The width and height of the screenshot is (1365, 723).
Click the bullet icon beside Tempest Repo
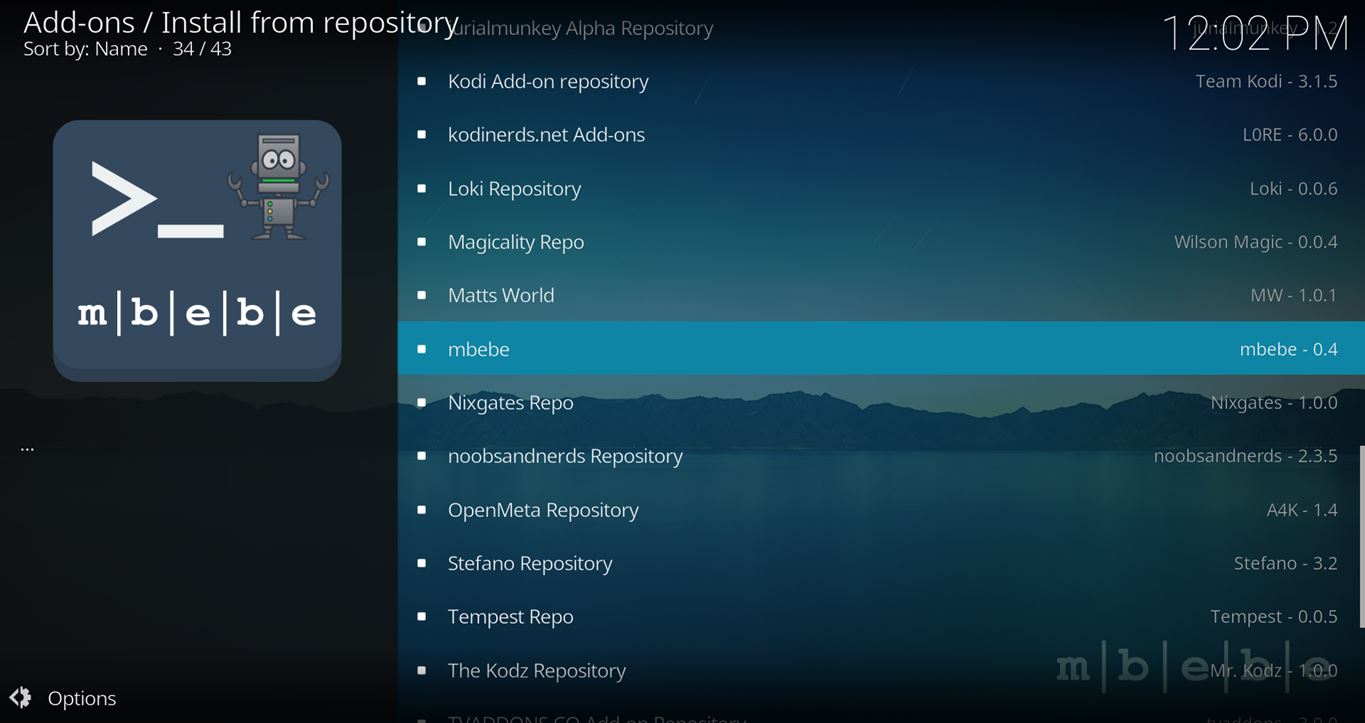point(422,617)
